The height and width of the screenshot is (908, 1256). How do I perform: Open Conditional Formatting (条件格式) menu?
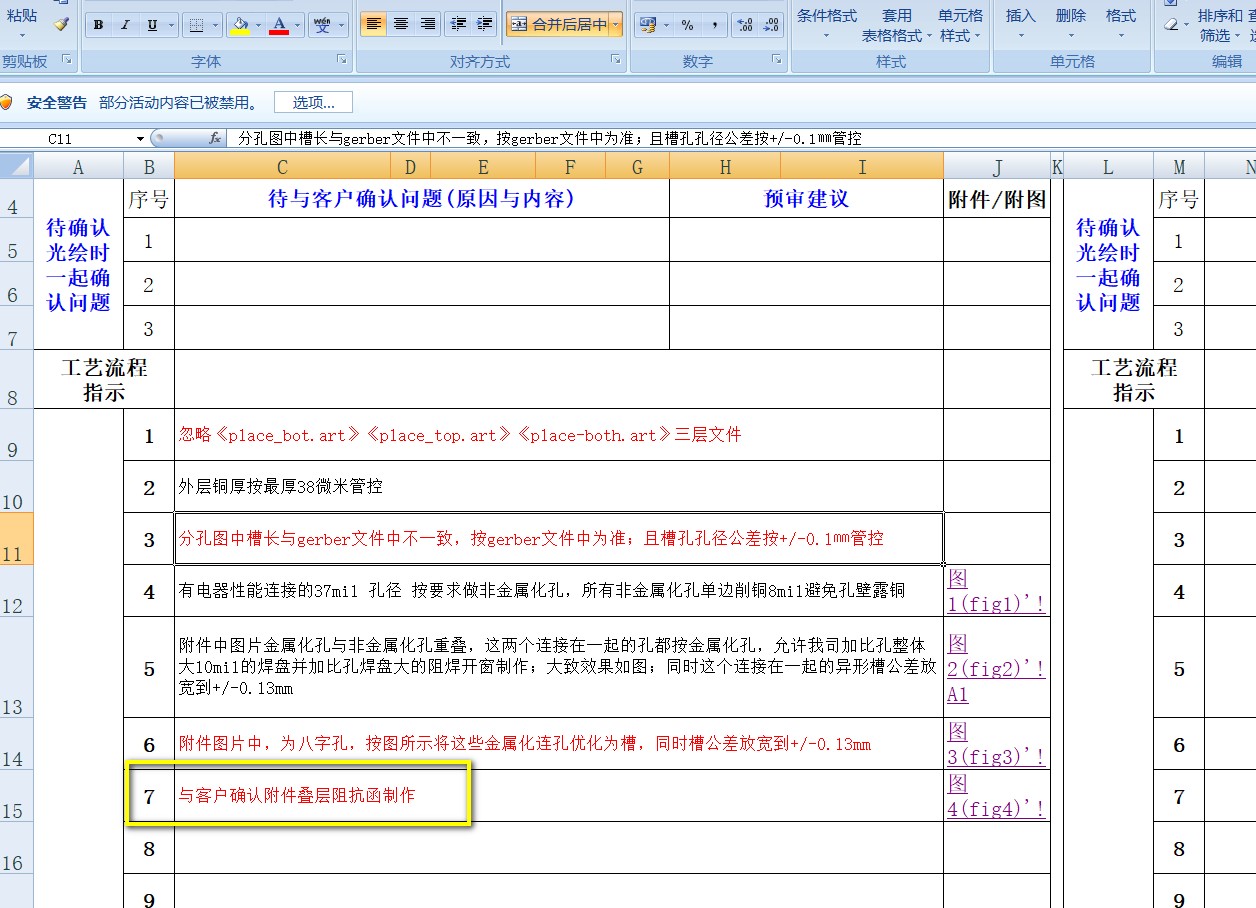click(827, 24)
